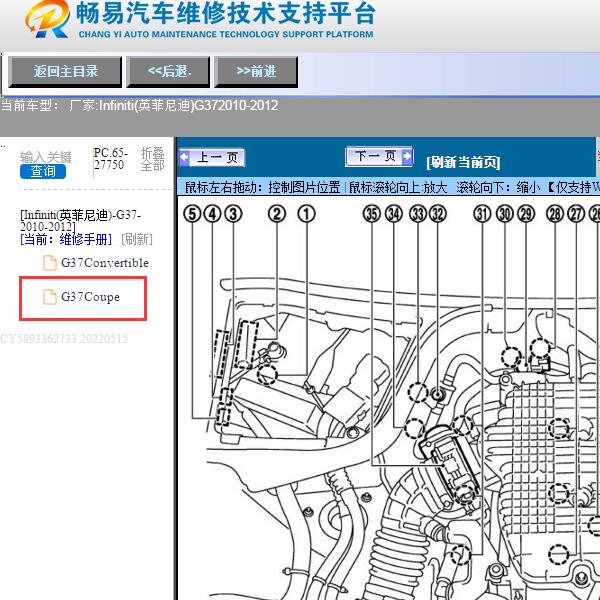Focus the 输入关键 keyword input field
Screen dimensions: 600x600
tap(46, 157)
